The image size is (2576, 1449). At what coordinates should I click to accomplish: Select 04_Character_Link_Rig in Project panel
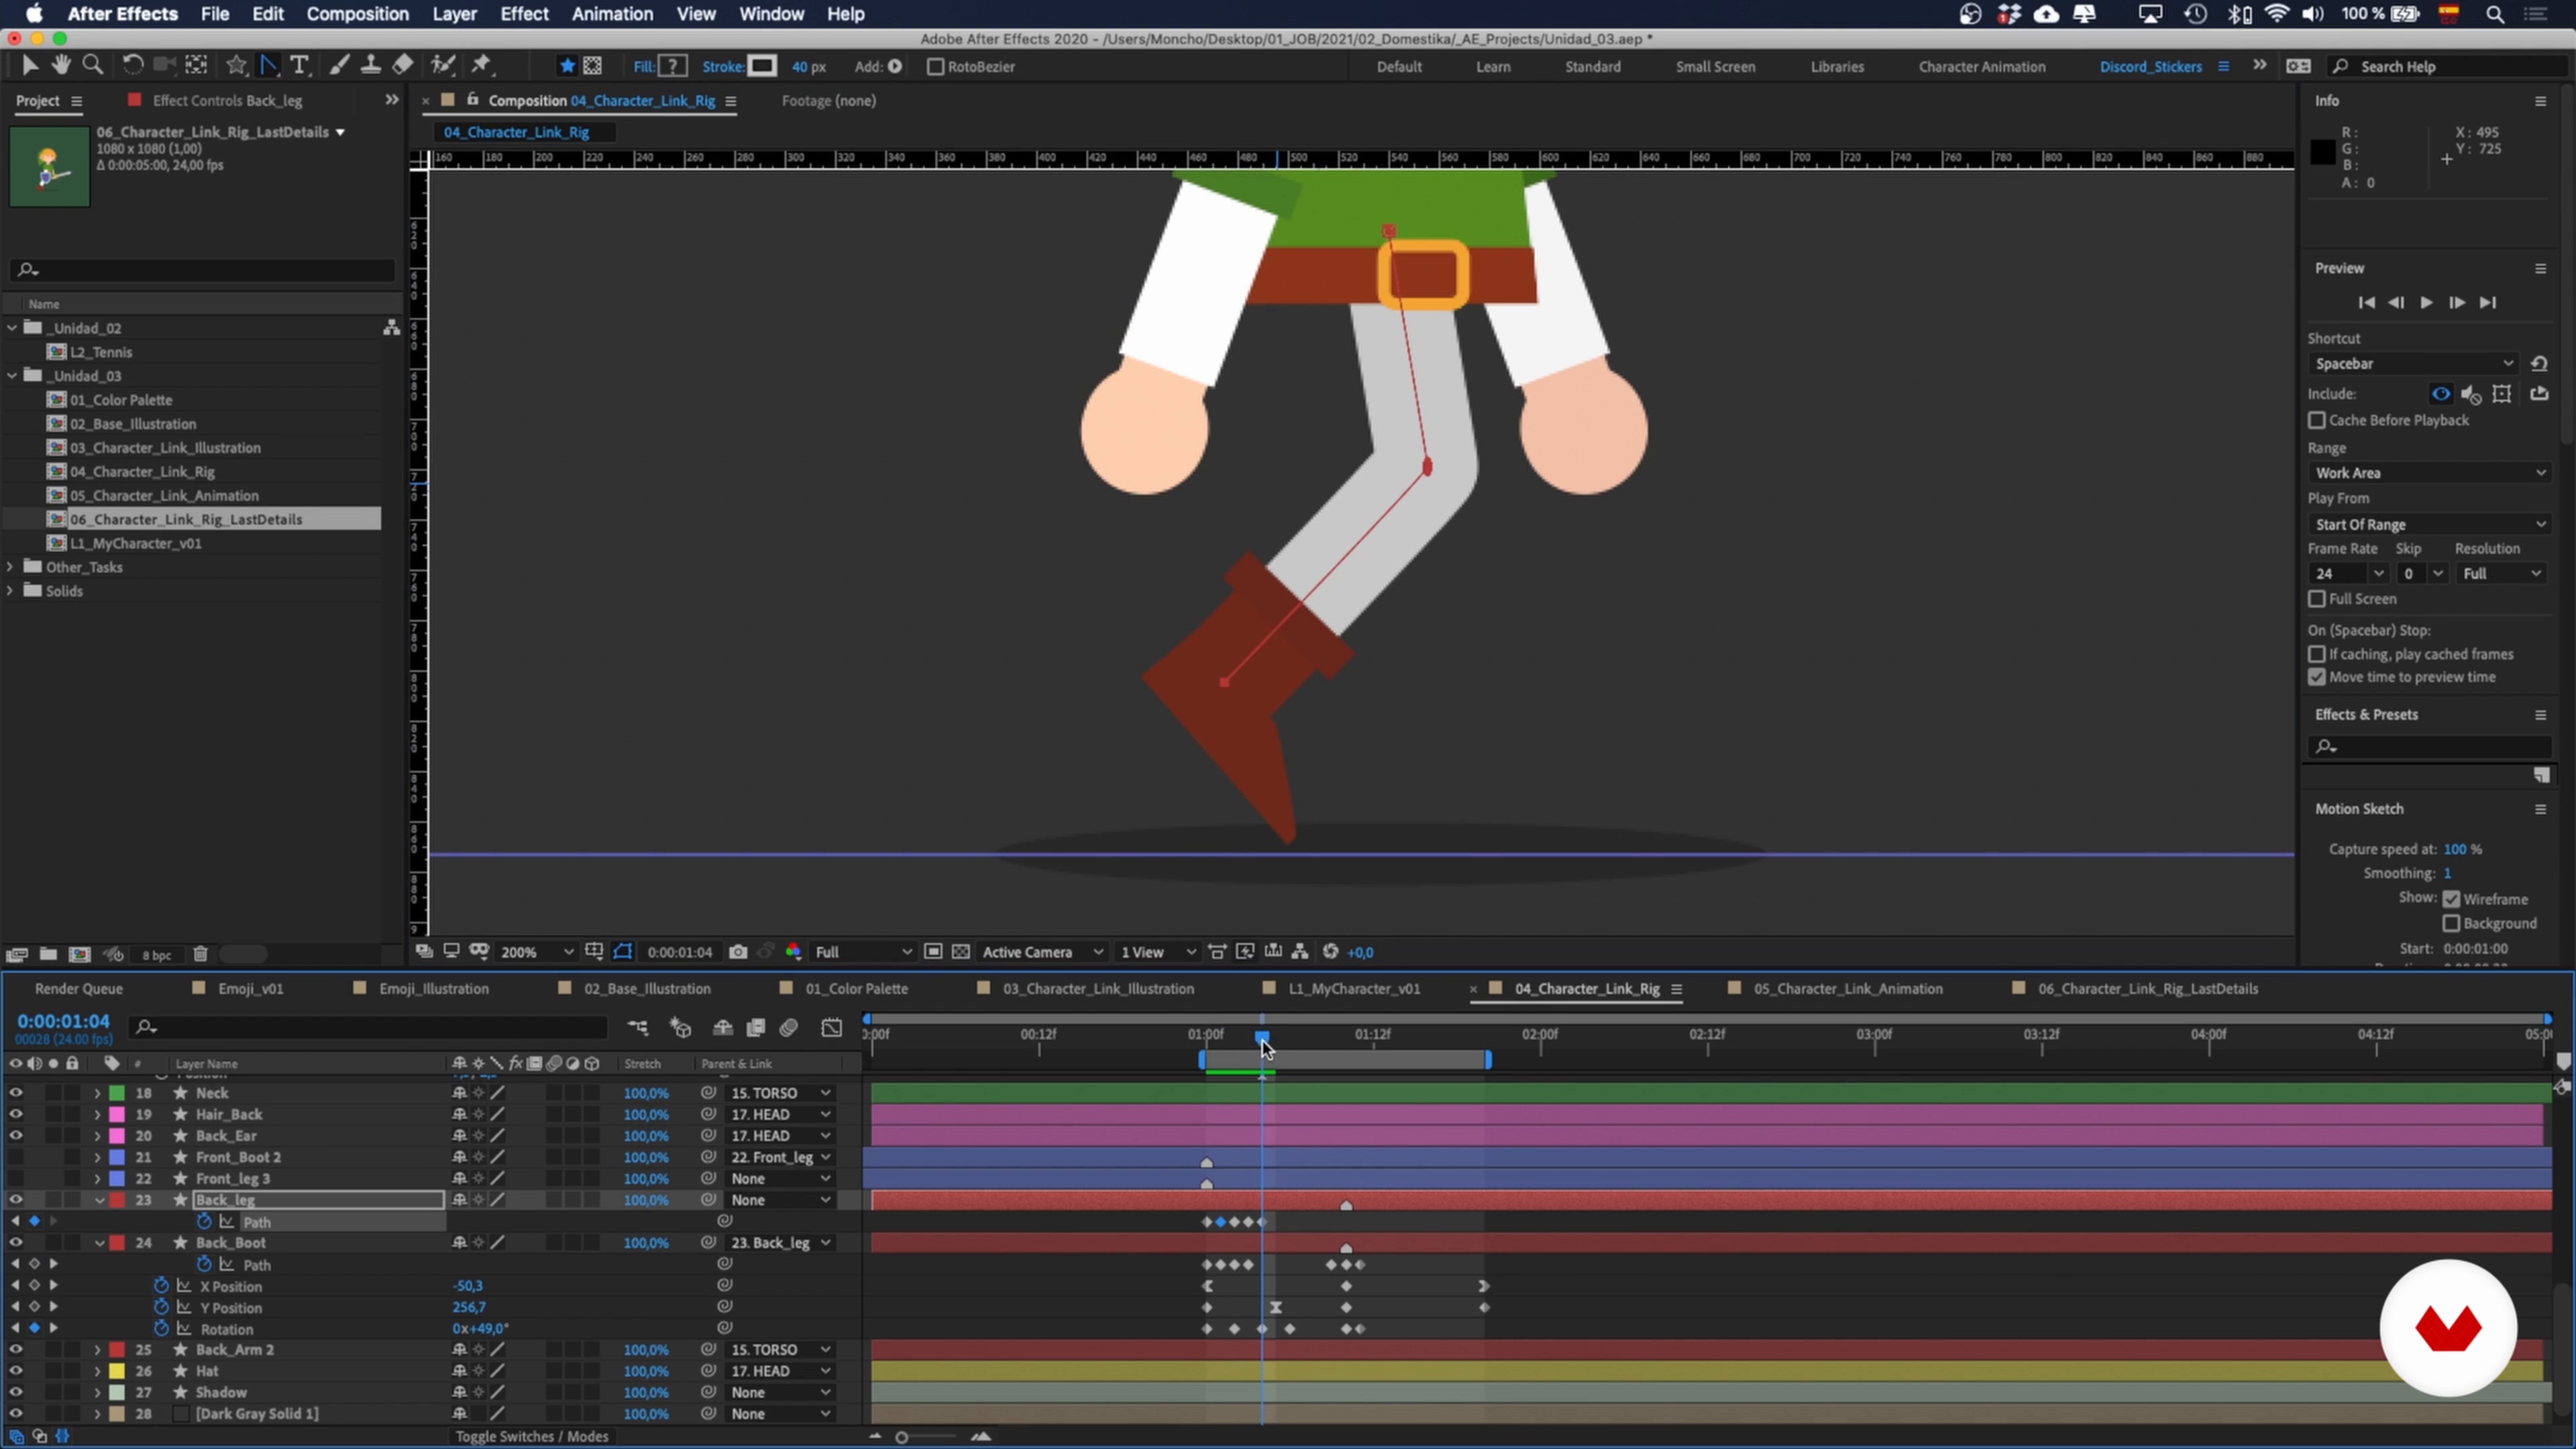(142, 471)
